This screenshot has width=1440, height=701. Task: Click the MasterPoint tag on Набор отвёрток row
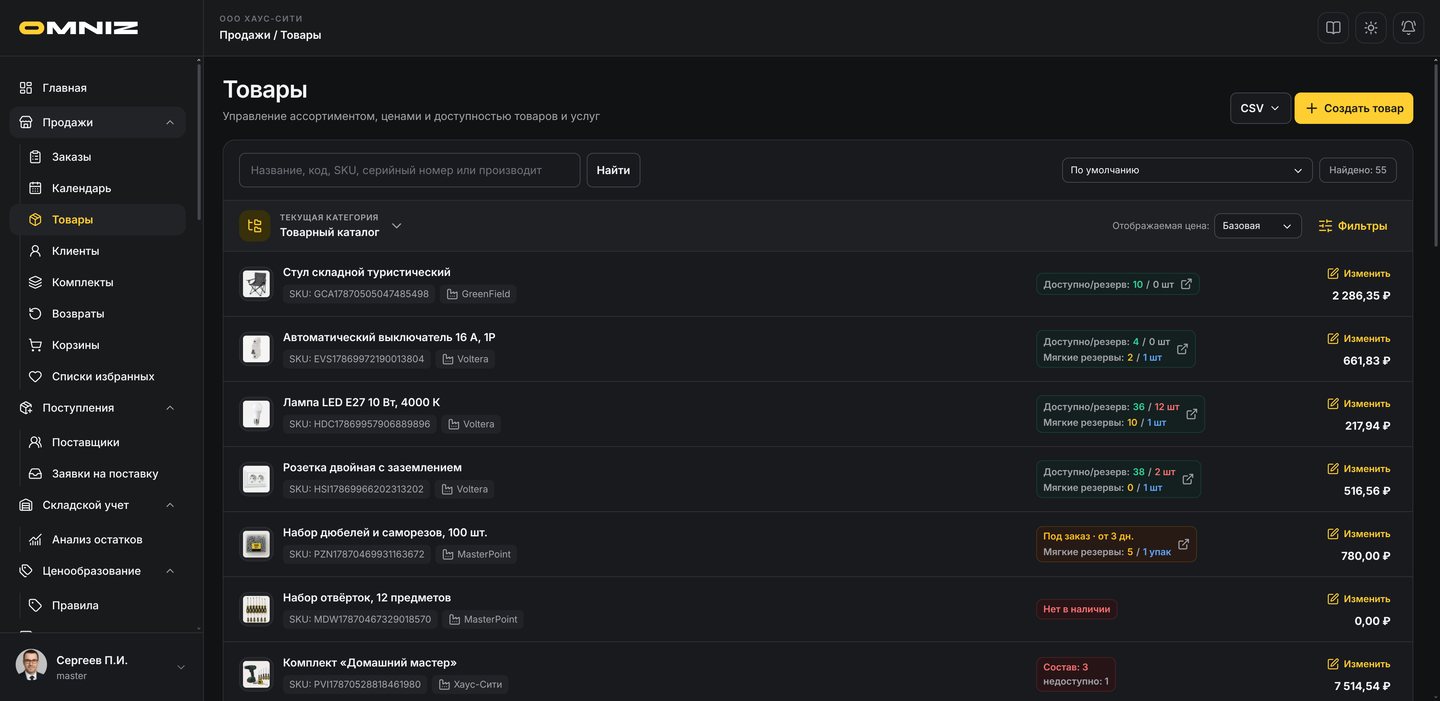[x=482, y=620]
